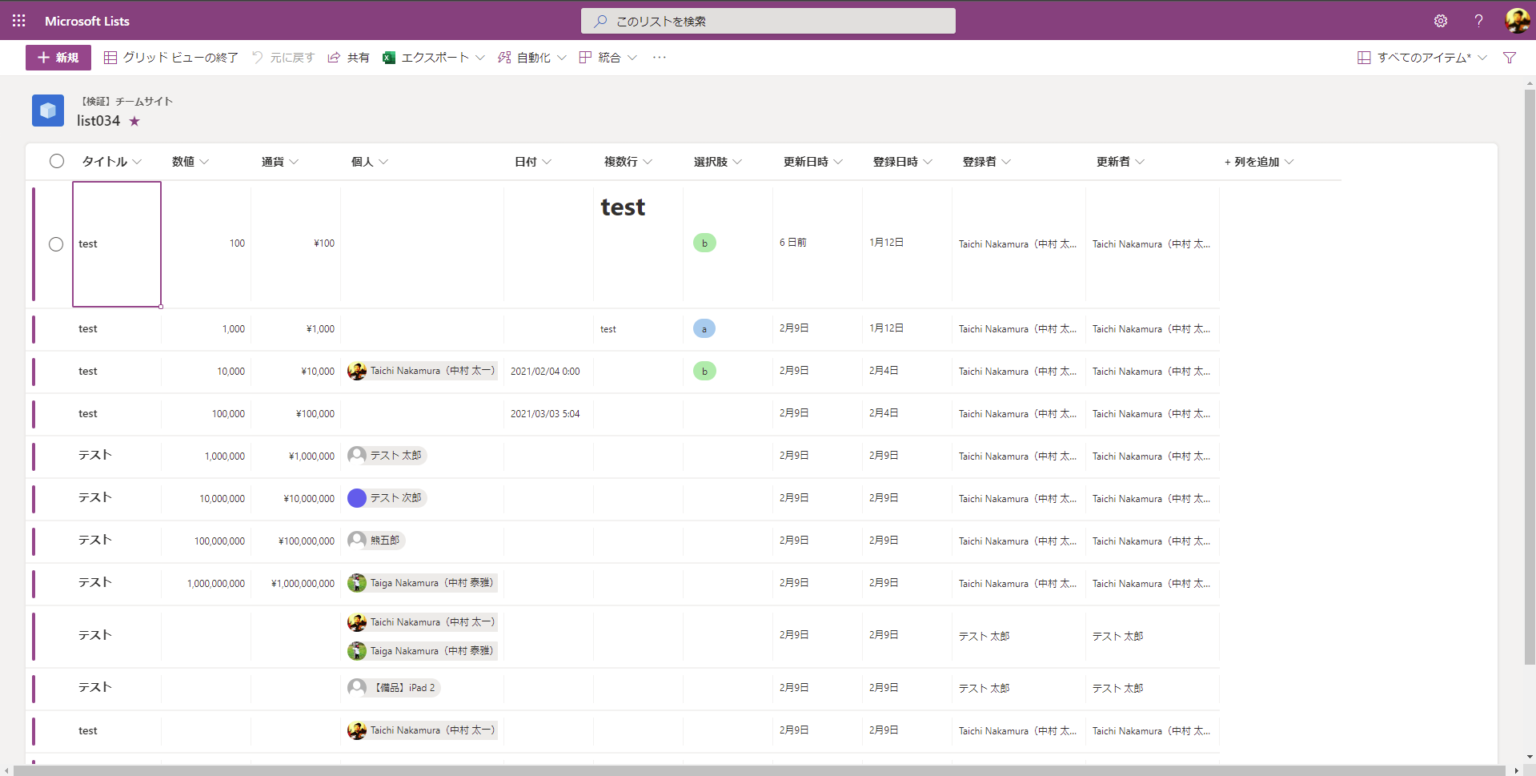Screen dimensions: 1536x776
Task: Click the green 'b' choice pill in first row
Action: pos(704,243)
